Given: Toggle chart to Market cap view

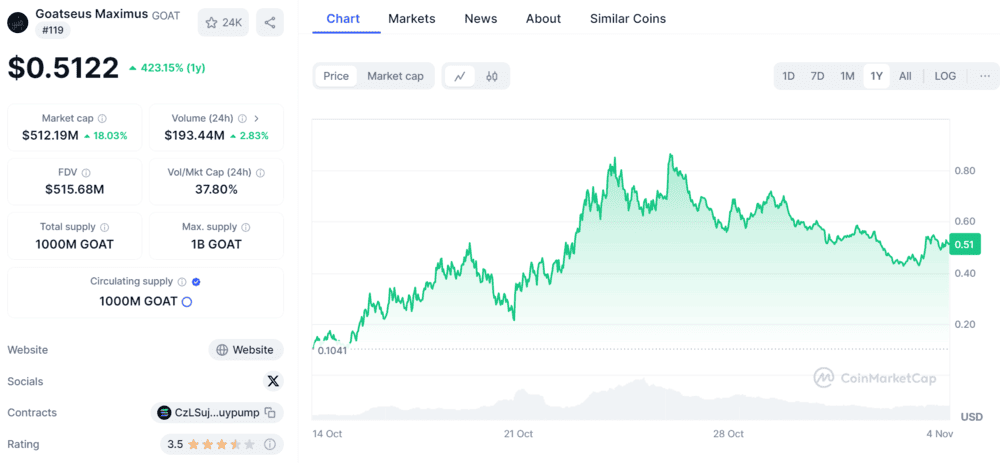Looking at the screenshot, I should tap(395, 76).
